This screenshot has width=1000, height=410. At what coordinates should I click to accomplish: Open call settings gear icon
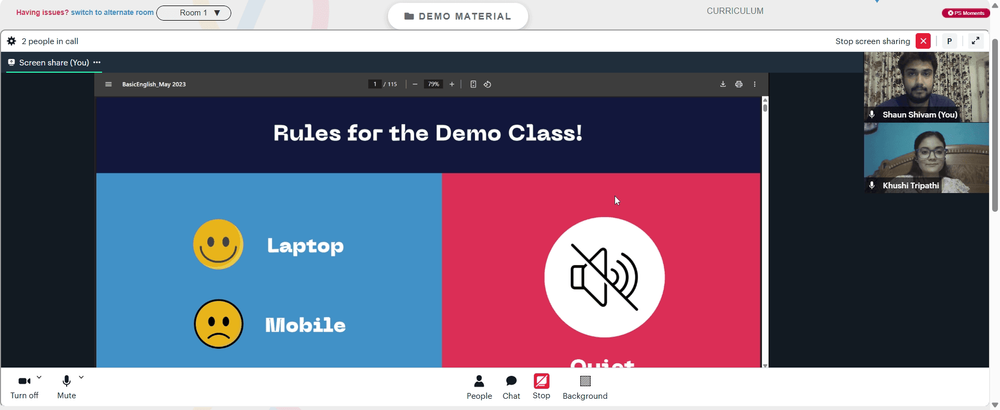(11, 41)
